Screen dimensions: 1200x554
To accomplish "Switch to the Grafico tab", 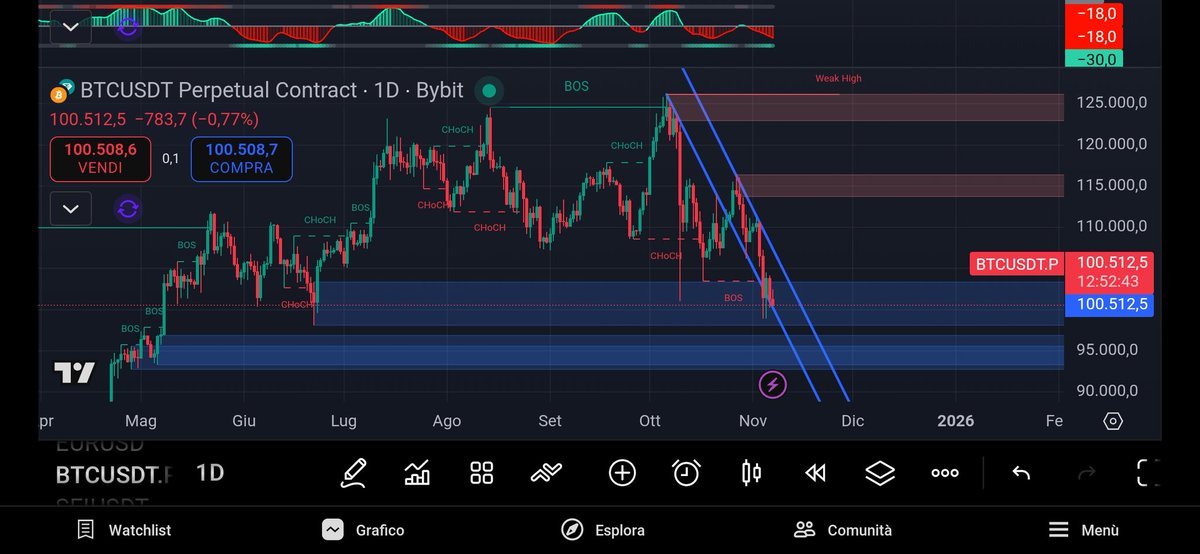I will [x=363, y=530].
